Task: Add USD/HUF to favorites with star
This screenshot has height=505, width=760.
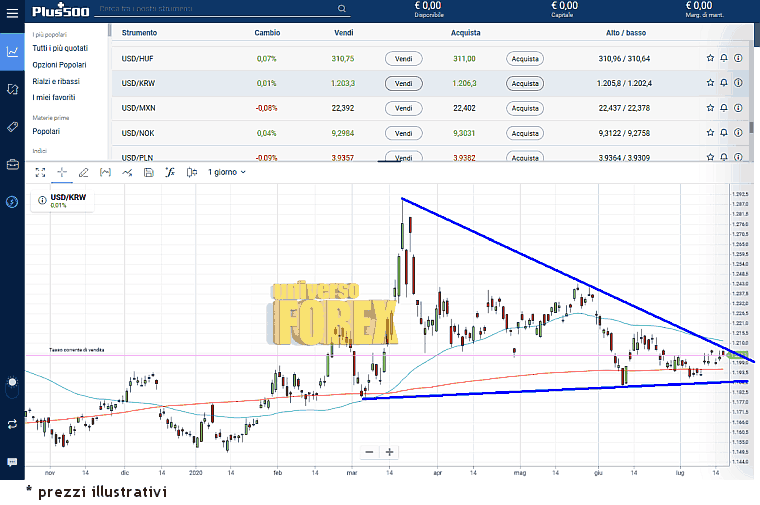Action: pos(710,58)
